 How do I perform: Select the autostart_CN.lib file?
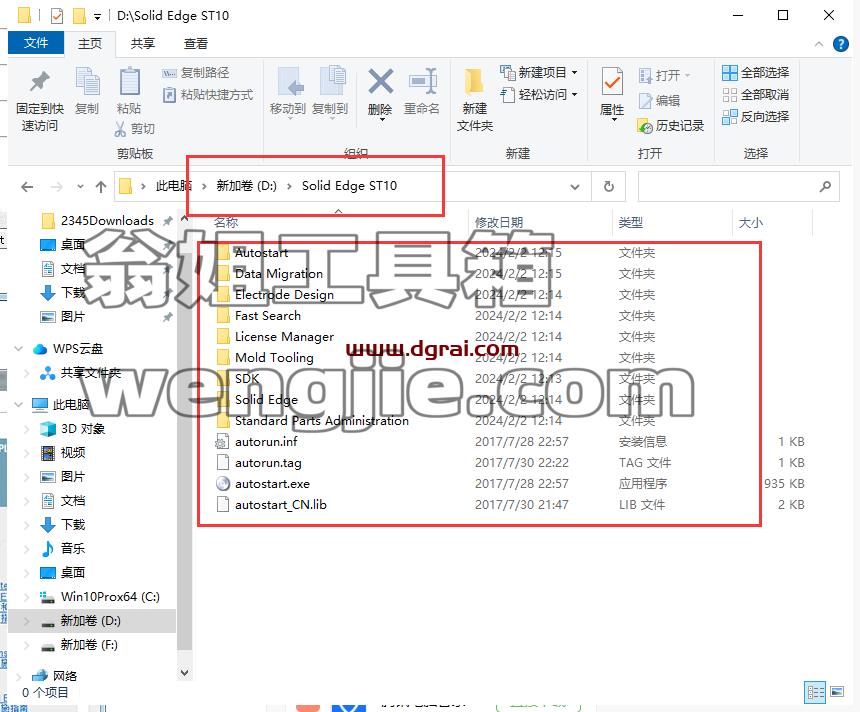281,505
